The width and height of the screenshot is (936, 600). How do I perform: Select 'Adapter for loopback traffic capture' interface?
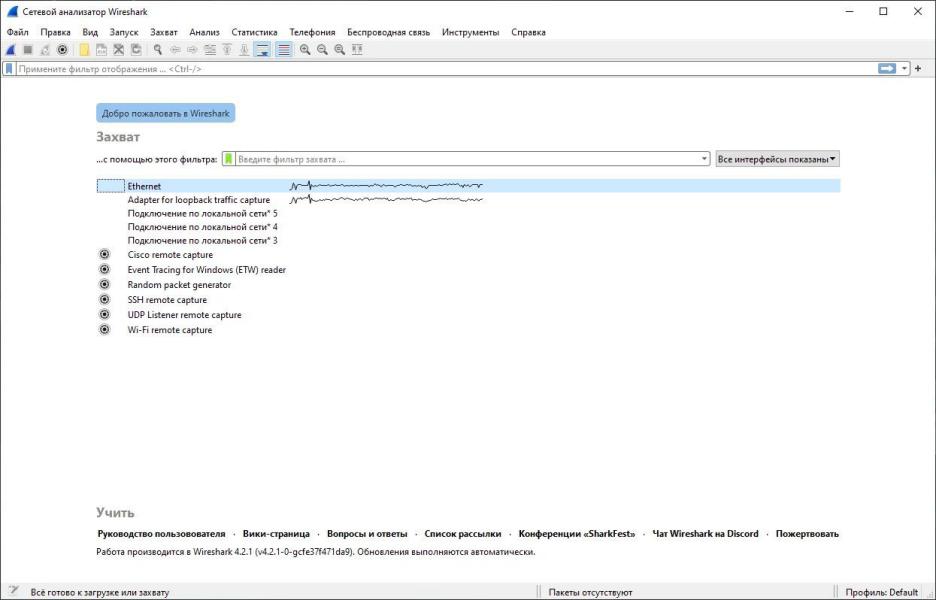coord(468,199)
